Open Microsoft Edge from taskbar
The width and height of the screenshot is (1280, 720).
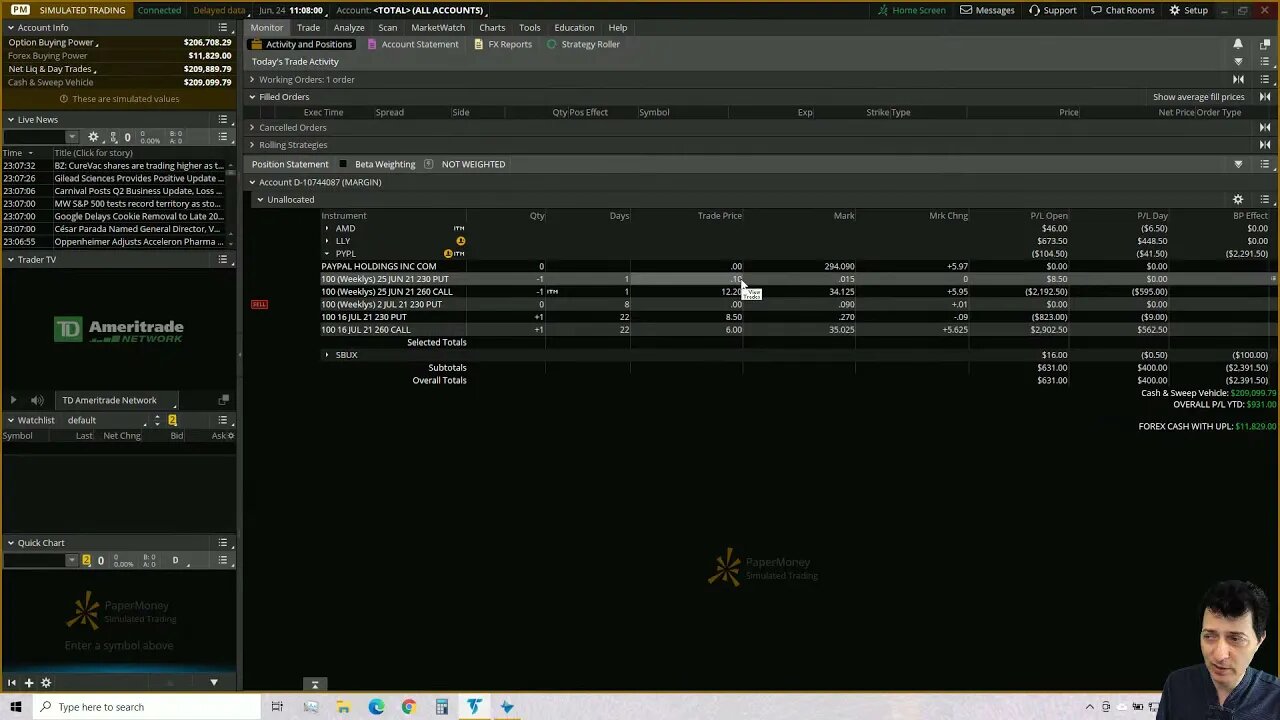tap(376, 707)
